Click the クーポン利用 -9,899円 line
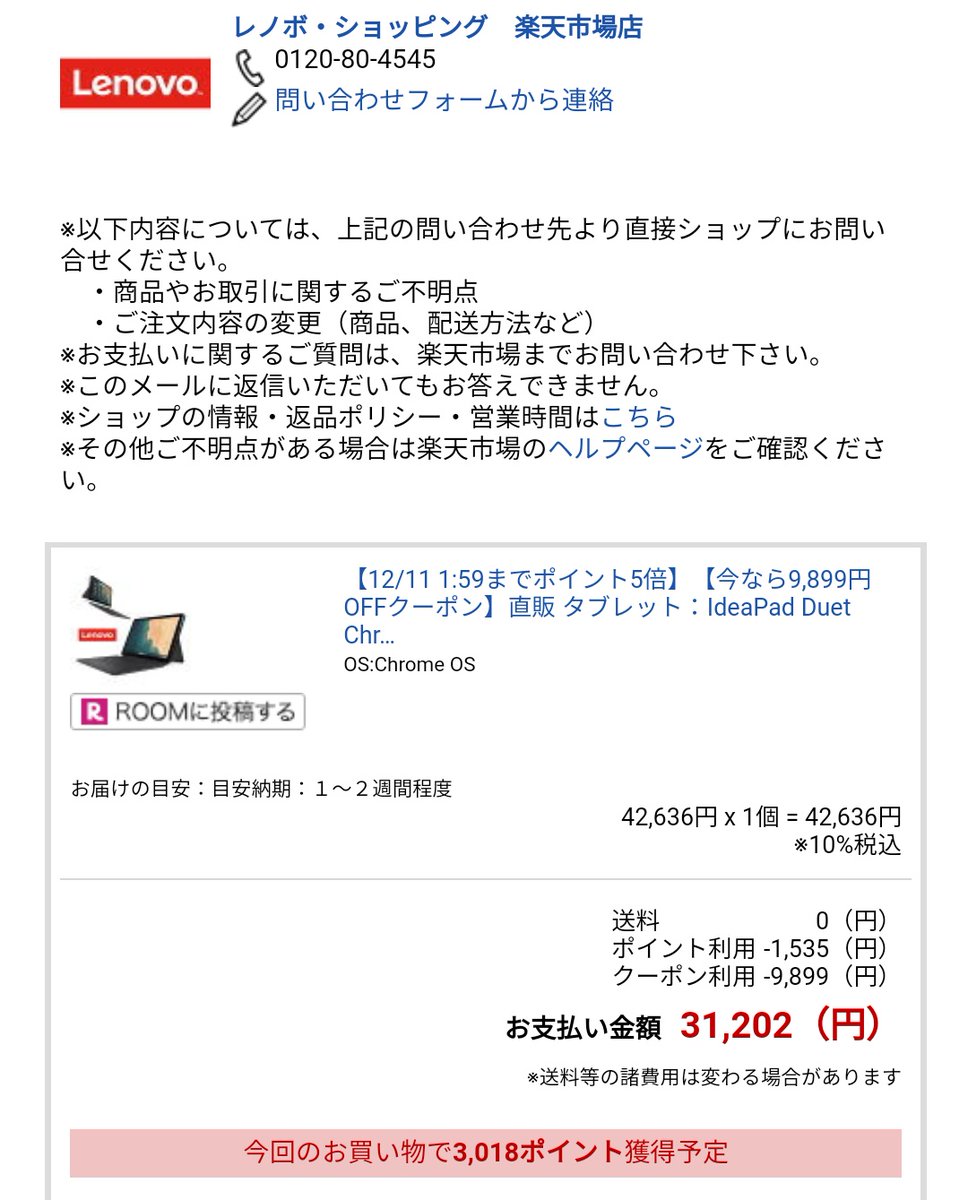 click(x=750, y=976)
